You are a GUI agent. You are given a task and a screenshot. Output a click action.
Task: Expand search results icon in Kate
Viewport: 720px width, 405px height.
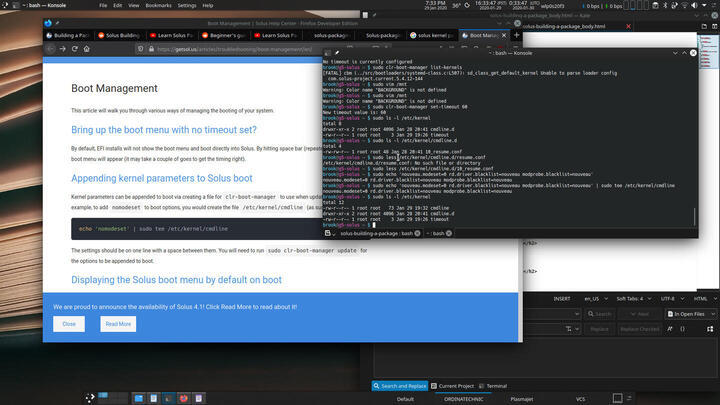pos(710,329)
